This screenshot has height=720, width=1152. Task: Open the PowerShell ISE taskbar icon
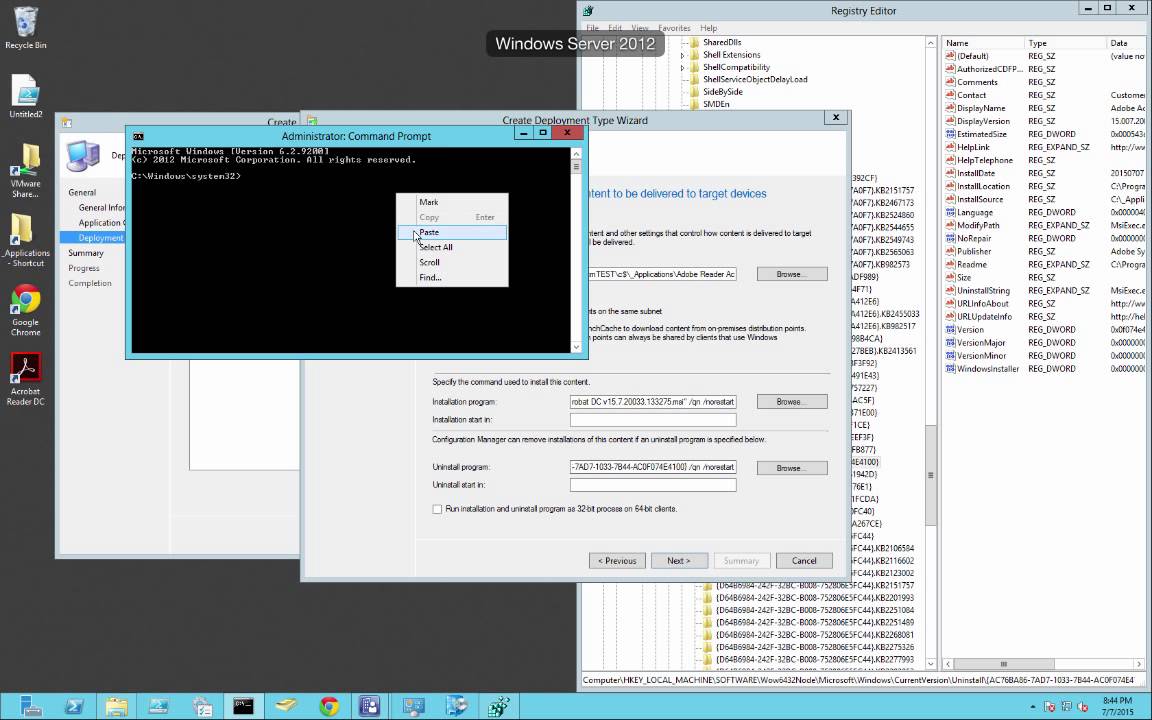point(159,706)
